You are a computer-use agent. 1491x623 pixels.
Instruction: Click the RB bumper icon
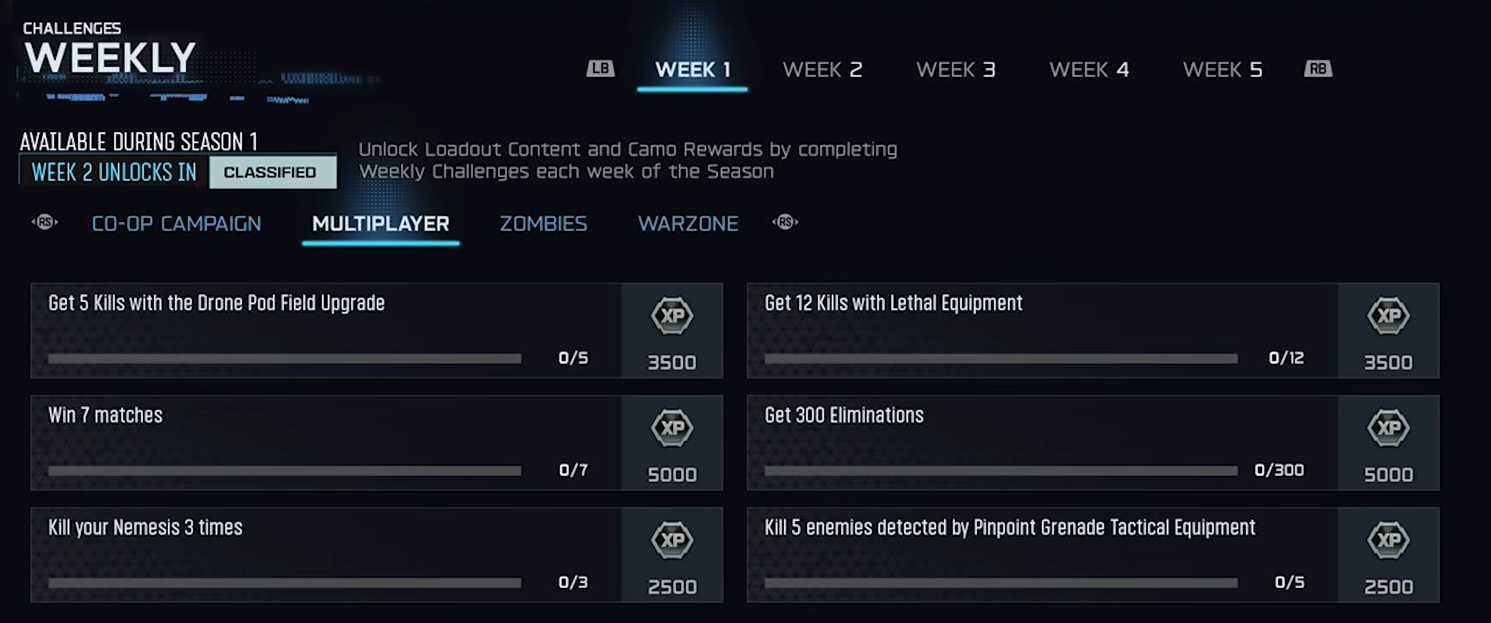point(1317,68)
